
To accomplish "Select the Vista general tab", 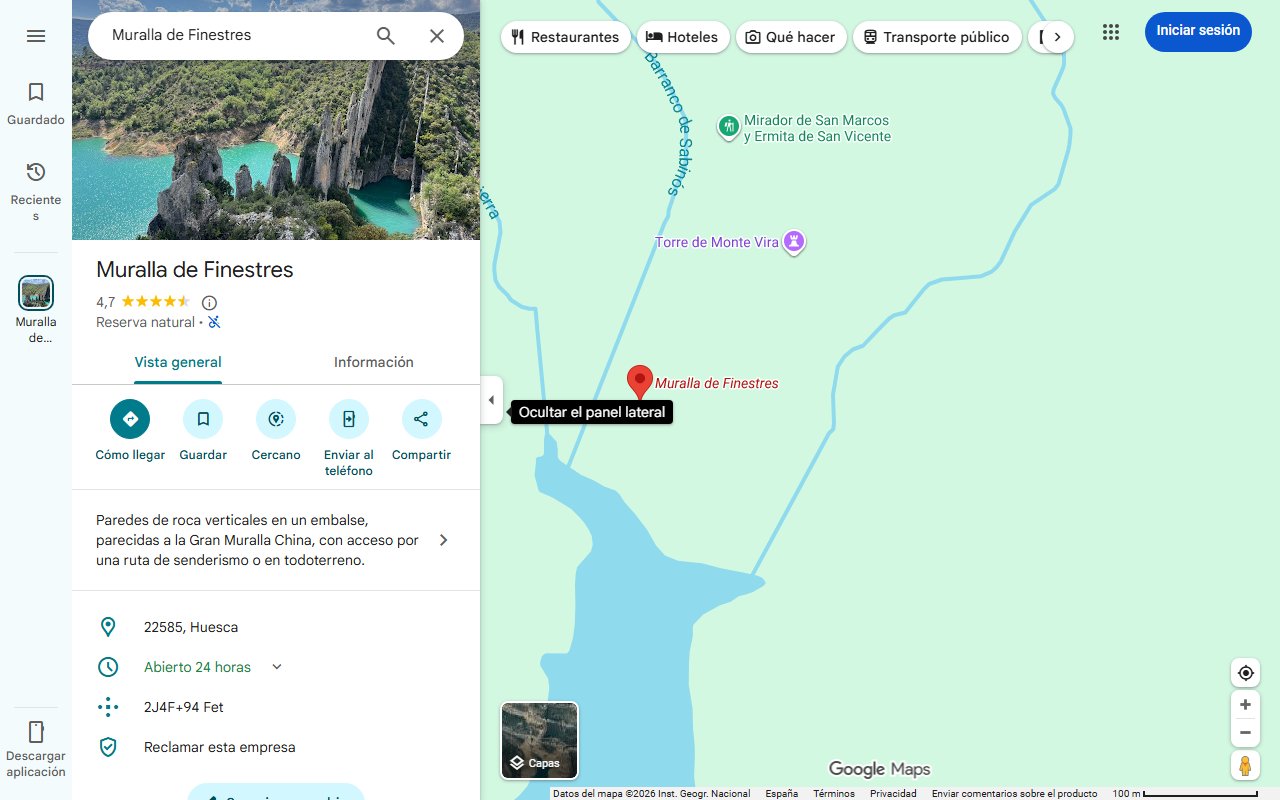I will (178, 362).
